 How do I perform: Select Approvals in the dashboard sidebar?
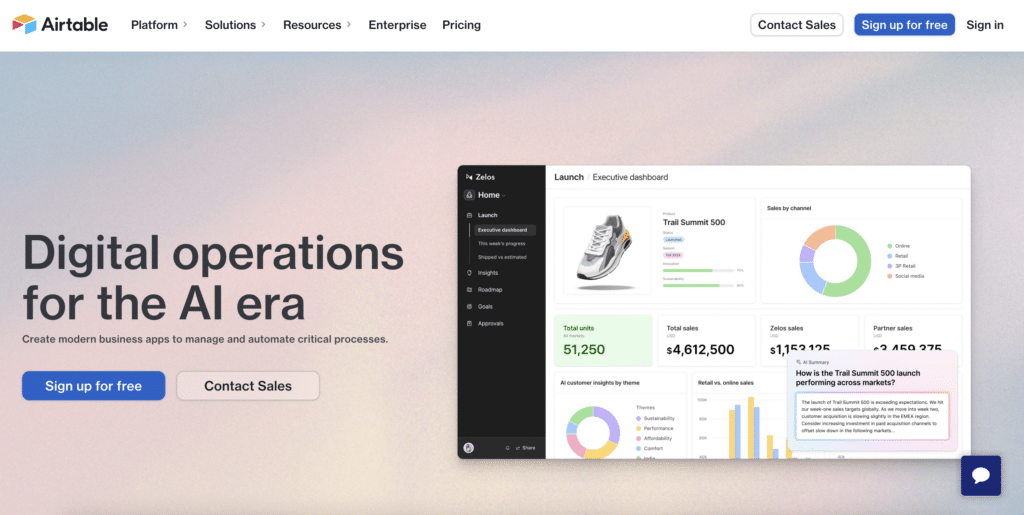(x=490, y=324)
